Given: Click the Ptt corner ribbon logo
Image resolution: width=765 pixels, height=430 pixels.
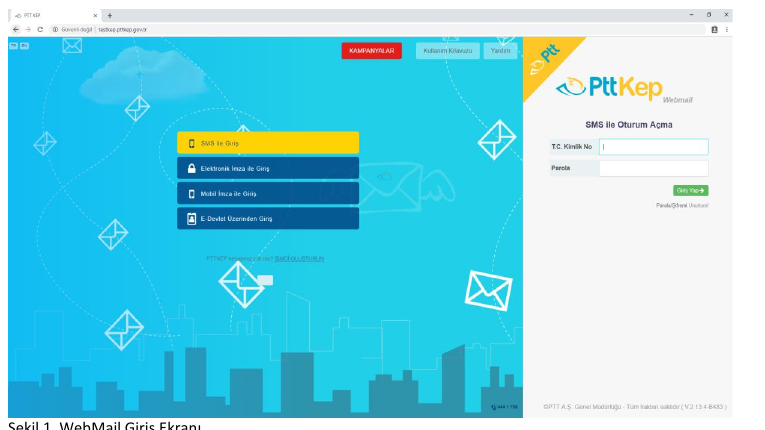Looking at the screenshot, I should (545, 60).
